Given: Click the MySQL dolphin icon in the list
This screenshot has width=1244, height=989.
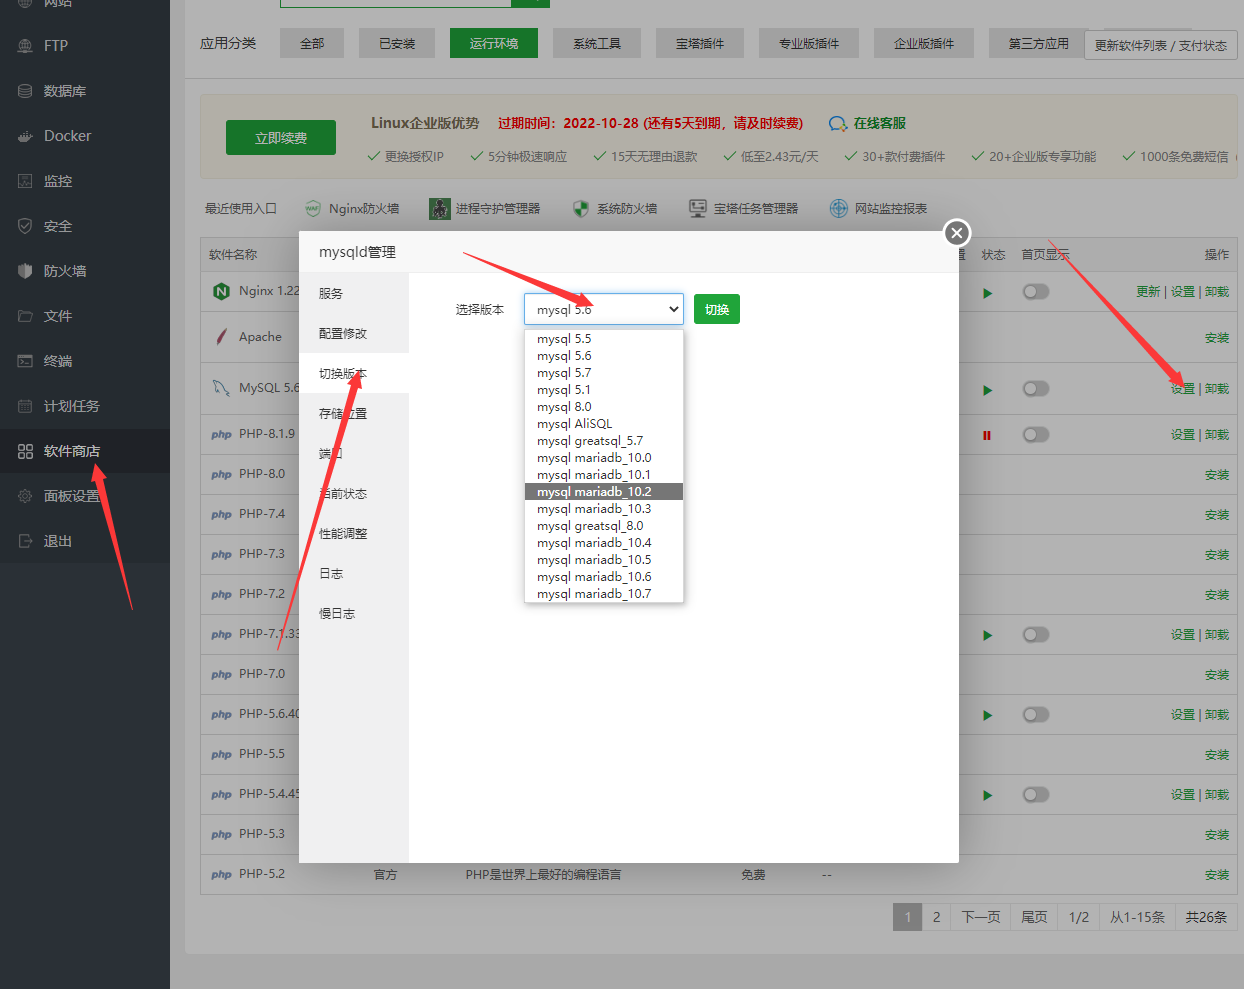Looking at the screenshot, I should pyautogui.click(x=221, y=388).
